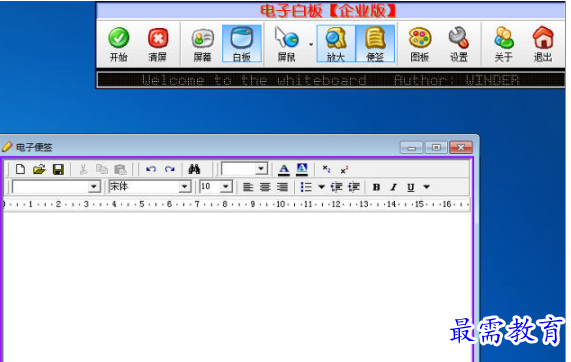Open the bullet list style dropdown
571x362 pixels.
click(x=321, y=187)
